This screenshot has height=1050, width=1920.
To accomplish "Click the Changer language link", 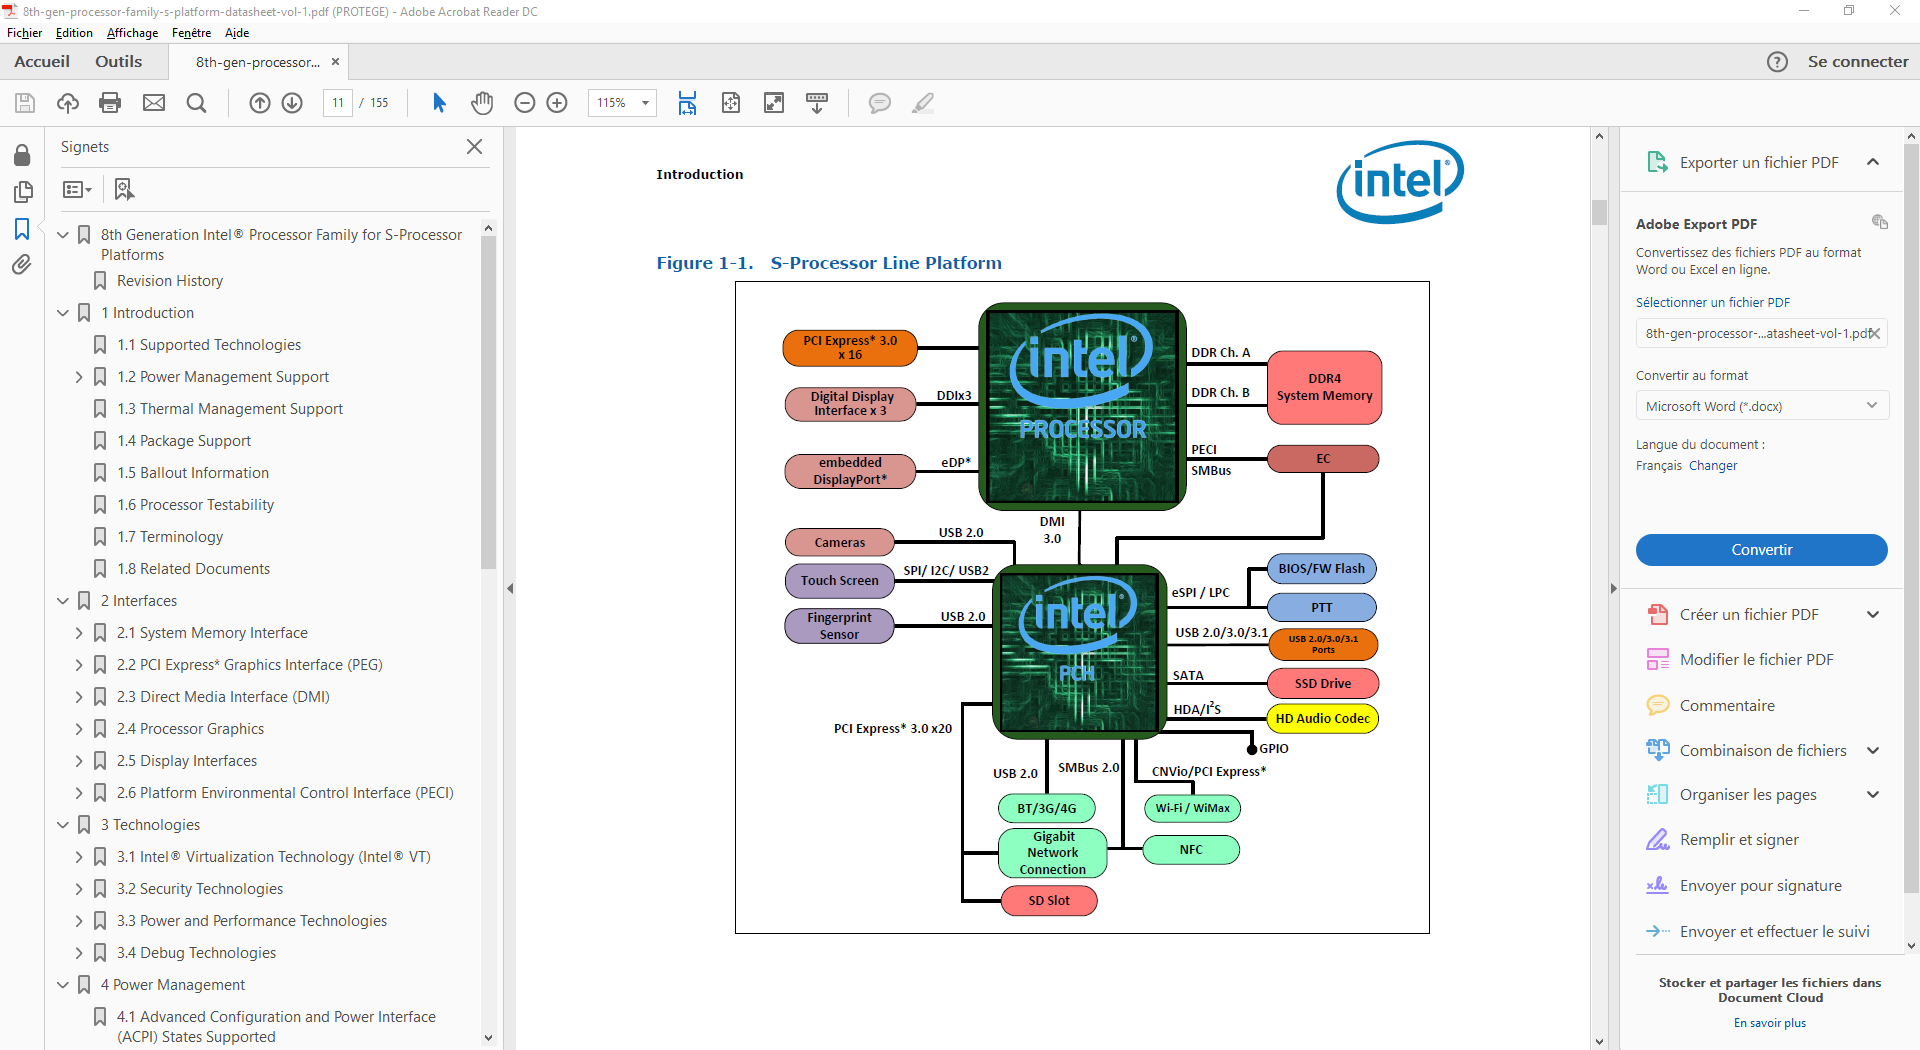I will coord(1713,466).
